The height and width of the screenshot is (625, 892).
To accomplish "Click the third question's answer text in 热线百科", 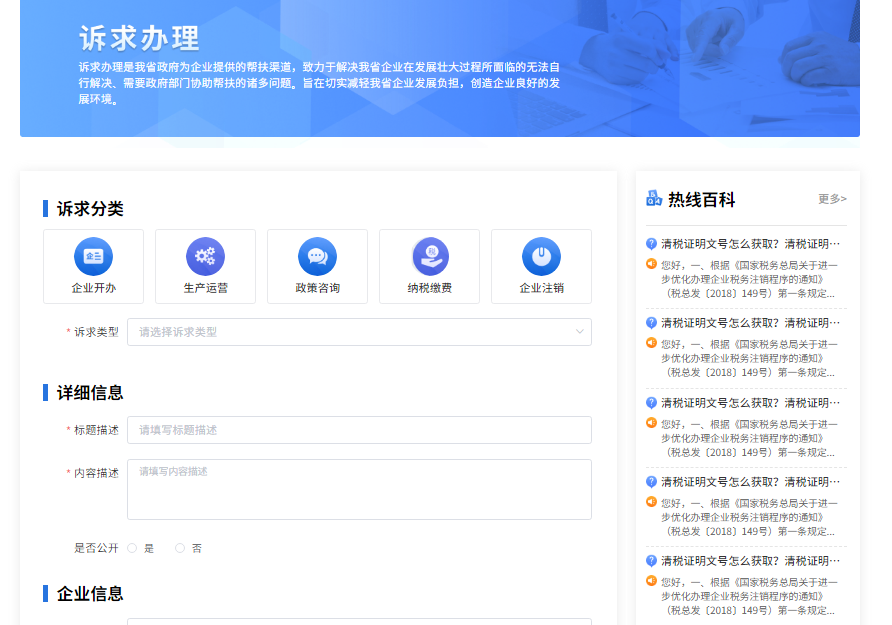I will click(x=748, y=437).
